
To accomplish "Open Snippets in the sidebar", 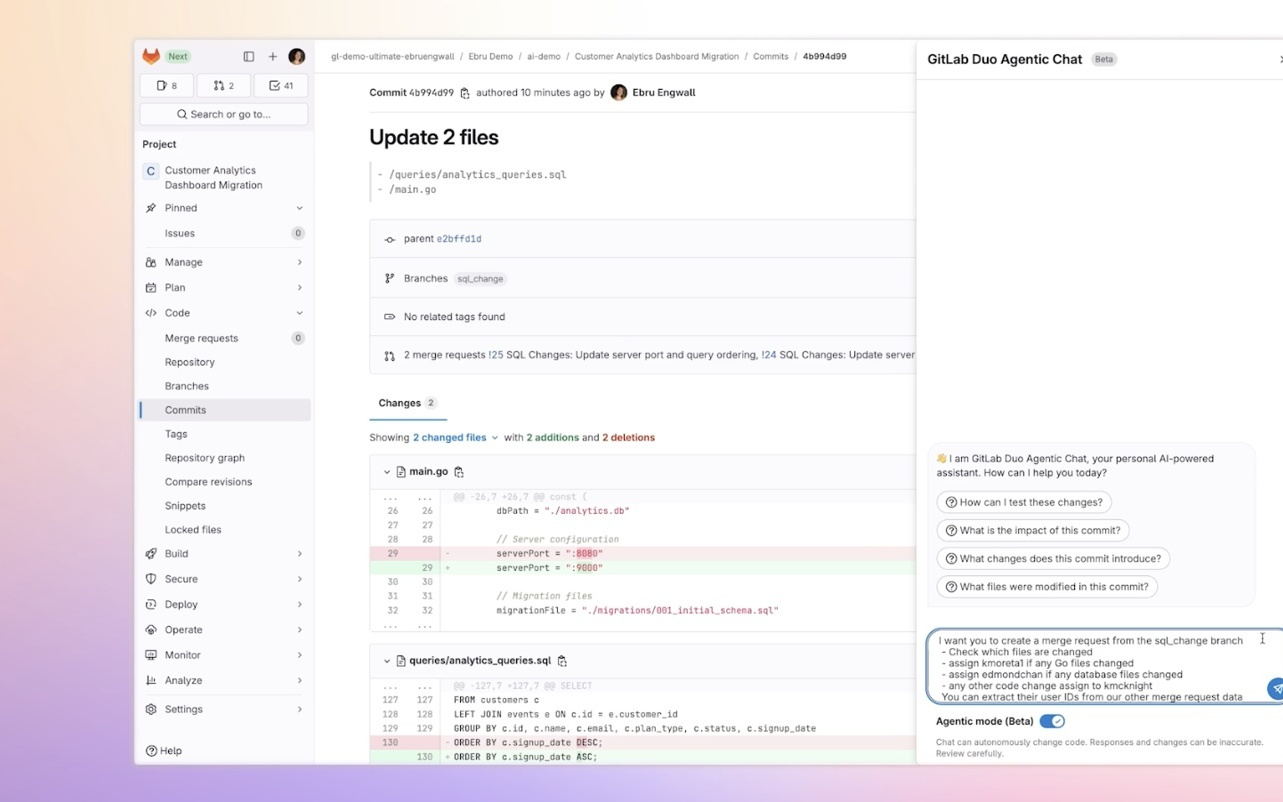I will tap(224, 506).
